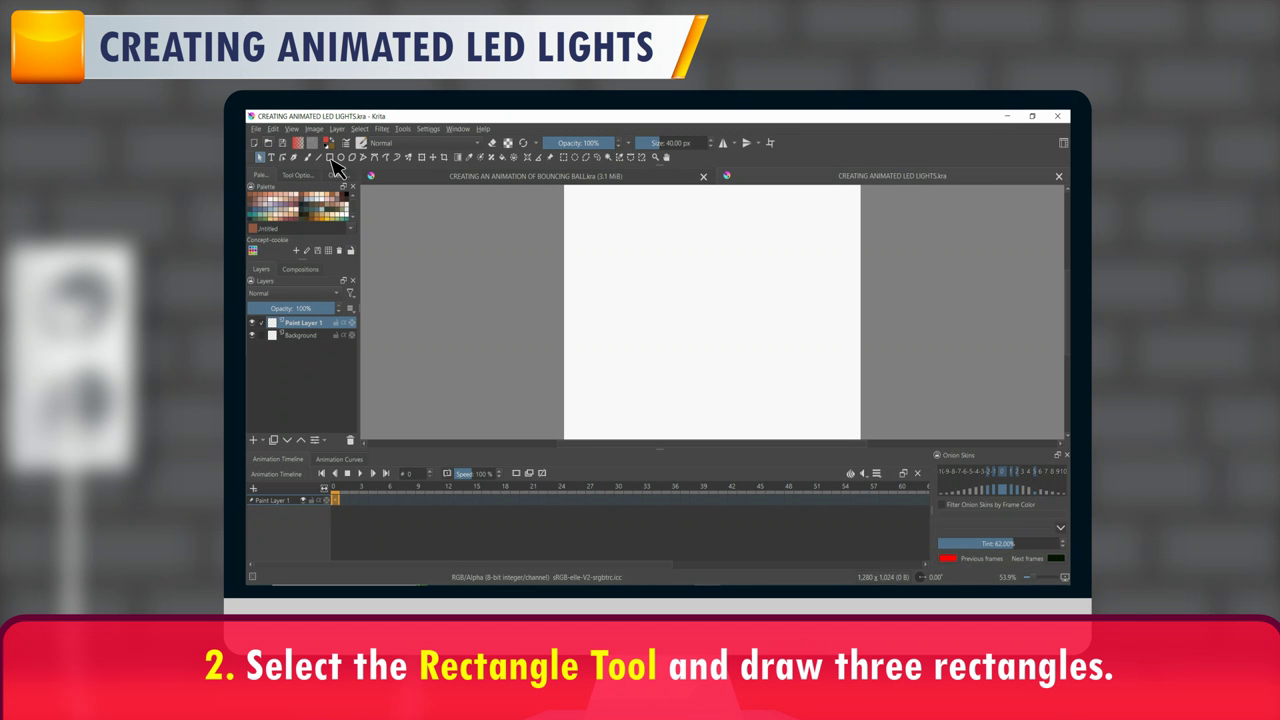Create a new document from toolbar
This screenshot has height=720, width=1280.
tap(254, 143)
